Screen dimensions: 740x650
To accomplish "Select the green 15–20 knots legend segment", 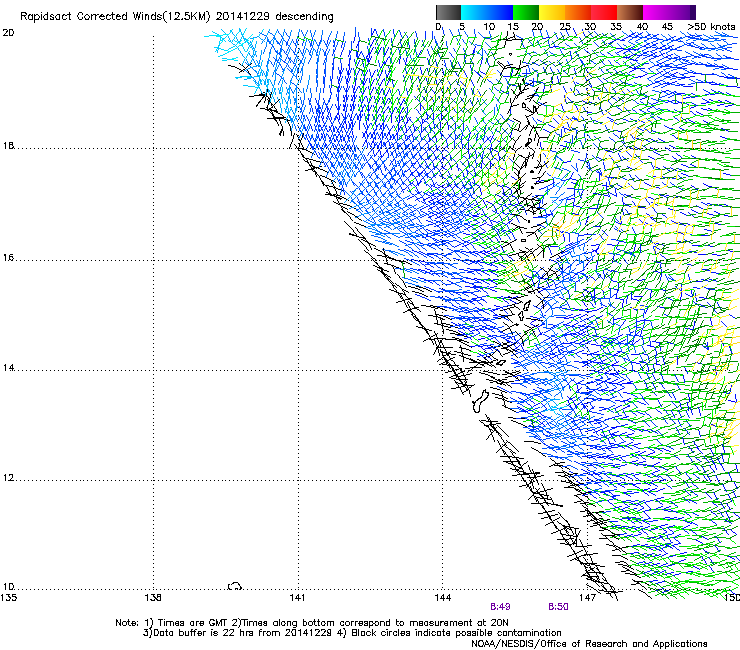I will click(x=526, y=12).
